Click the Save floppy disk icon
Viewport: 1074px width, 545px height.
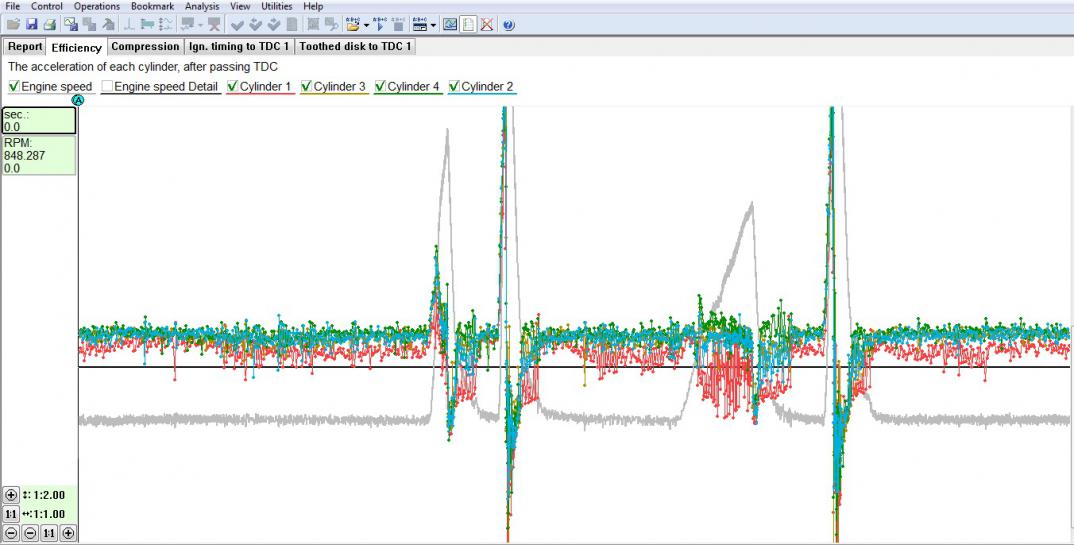pos(31,24)
